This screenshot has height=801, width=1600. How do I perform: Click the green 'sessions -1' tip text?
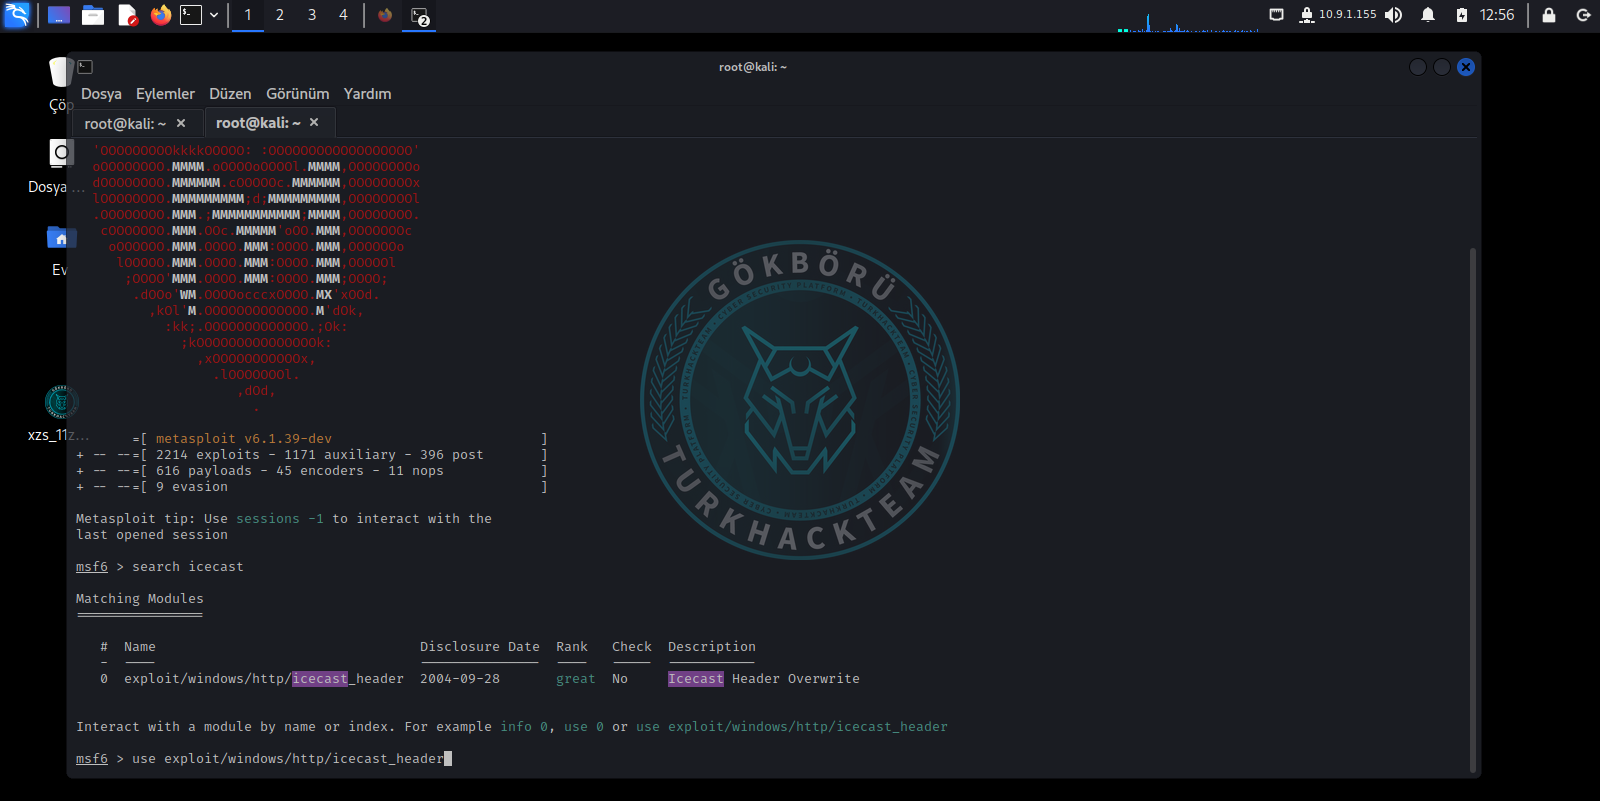280,519
